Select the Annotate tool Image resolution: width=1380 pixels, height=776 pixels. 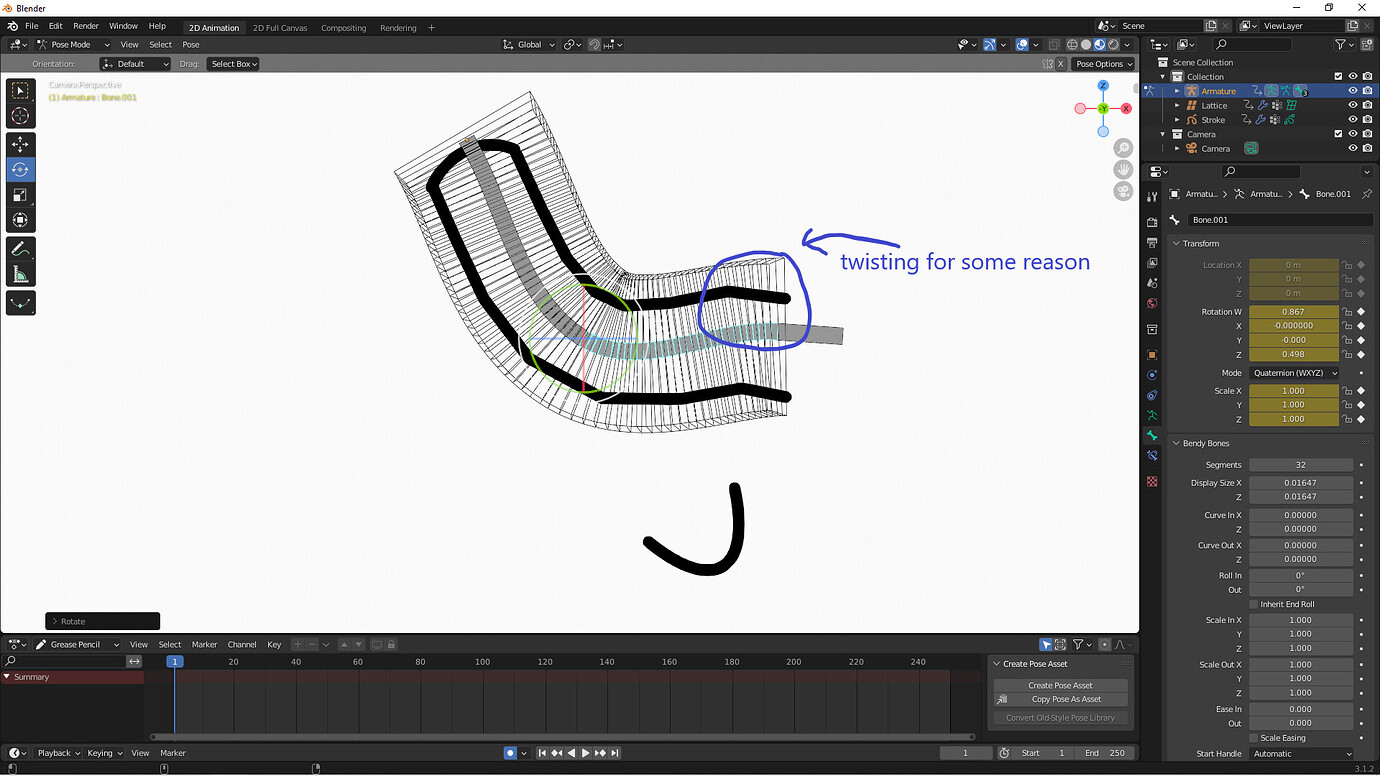20,248
